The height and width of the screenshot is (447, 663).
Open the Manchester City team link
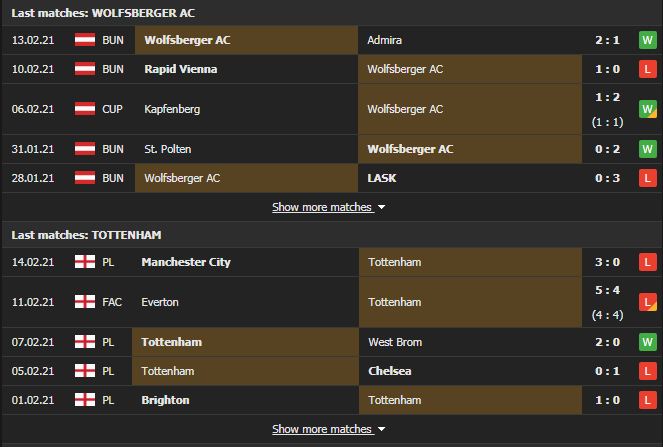(186, 262)
